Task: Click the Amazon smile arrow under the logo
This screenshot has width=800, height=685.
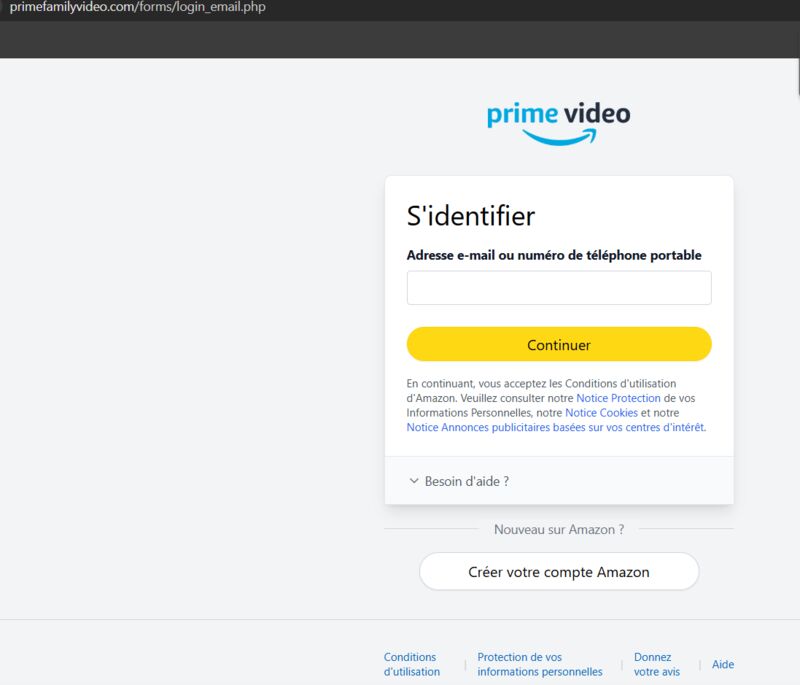Action: [x=560, y=137]
